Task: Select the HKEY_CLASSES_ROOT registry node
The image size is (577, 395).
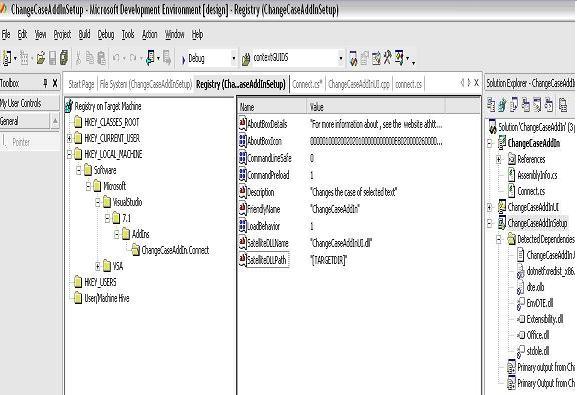Action: point(111,122)
